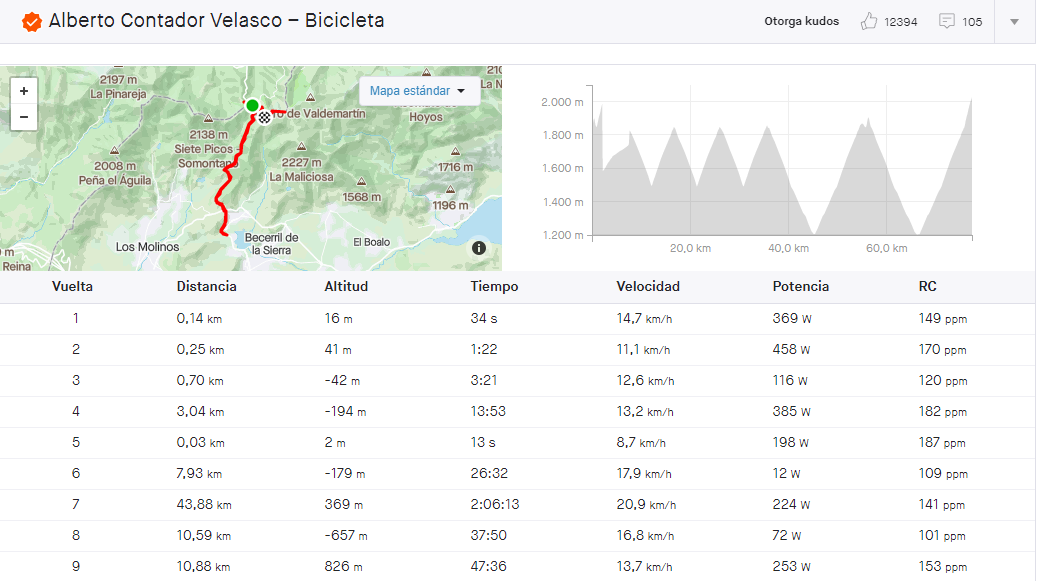Image resolution: width=1050 pixels, height=581 pixels.
Task: Click the Otorga kudos label
Action: coord(802,21)
